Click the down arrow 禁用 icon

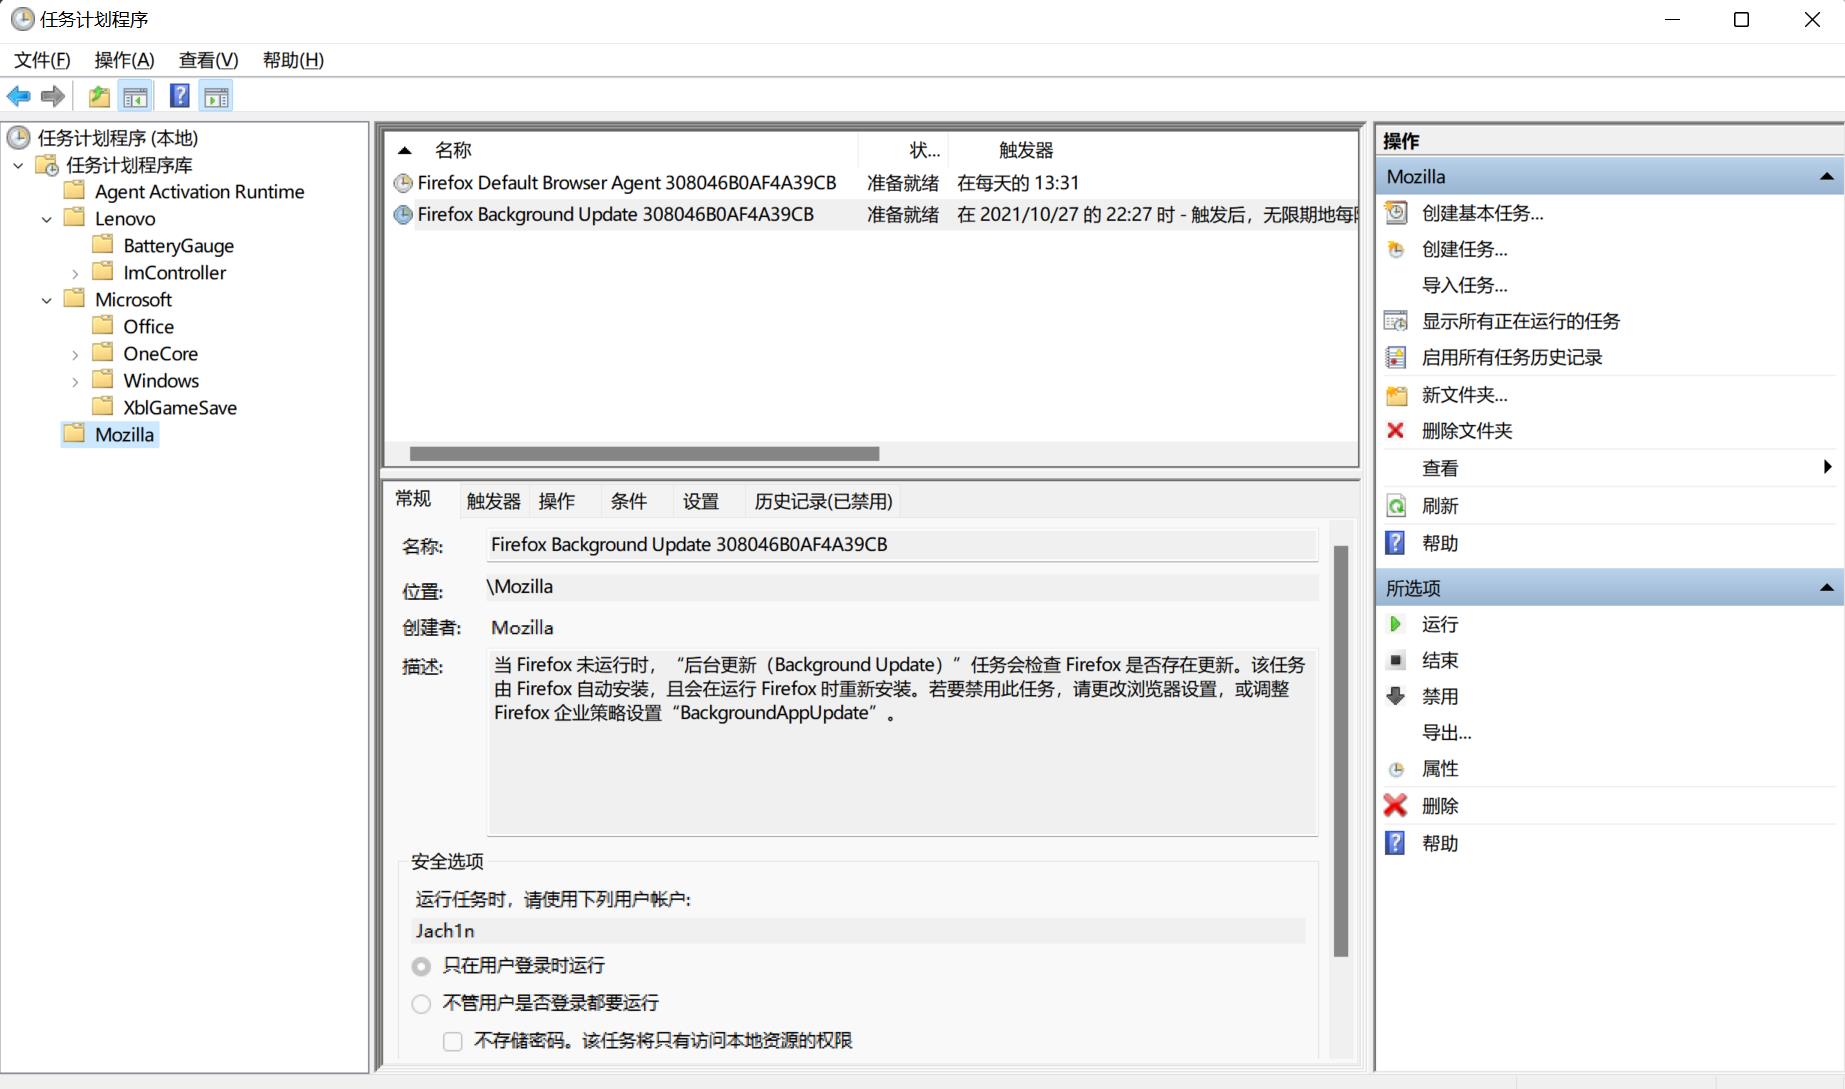(x=1396, y=696)
